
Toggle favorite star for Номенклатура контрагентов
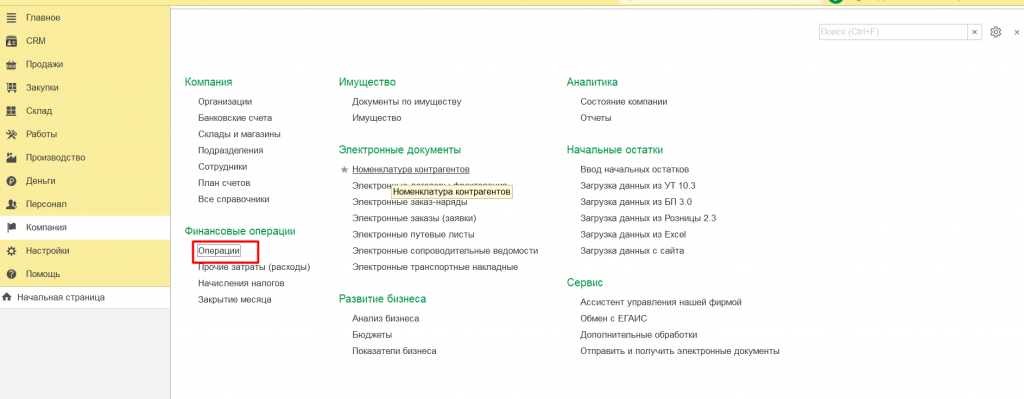[x=344, y=169]
